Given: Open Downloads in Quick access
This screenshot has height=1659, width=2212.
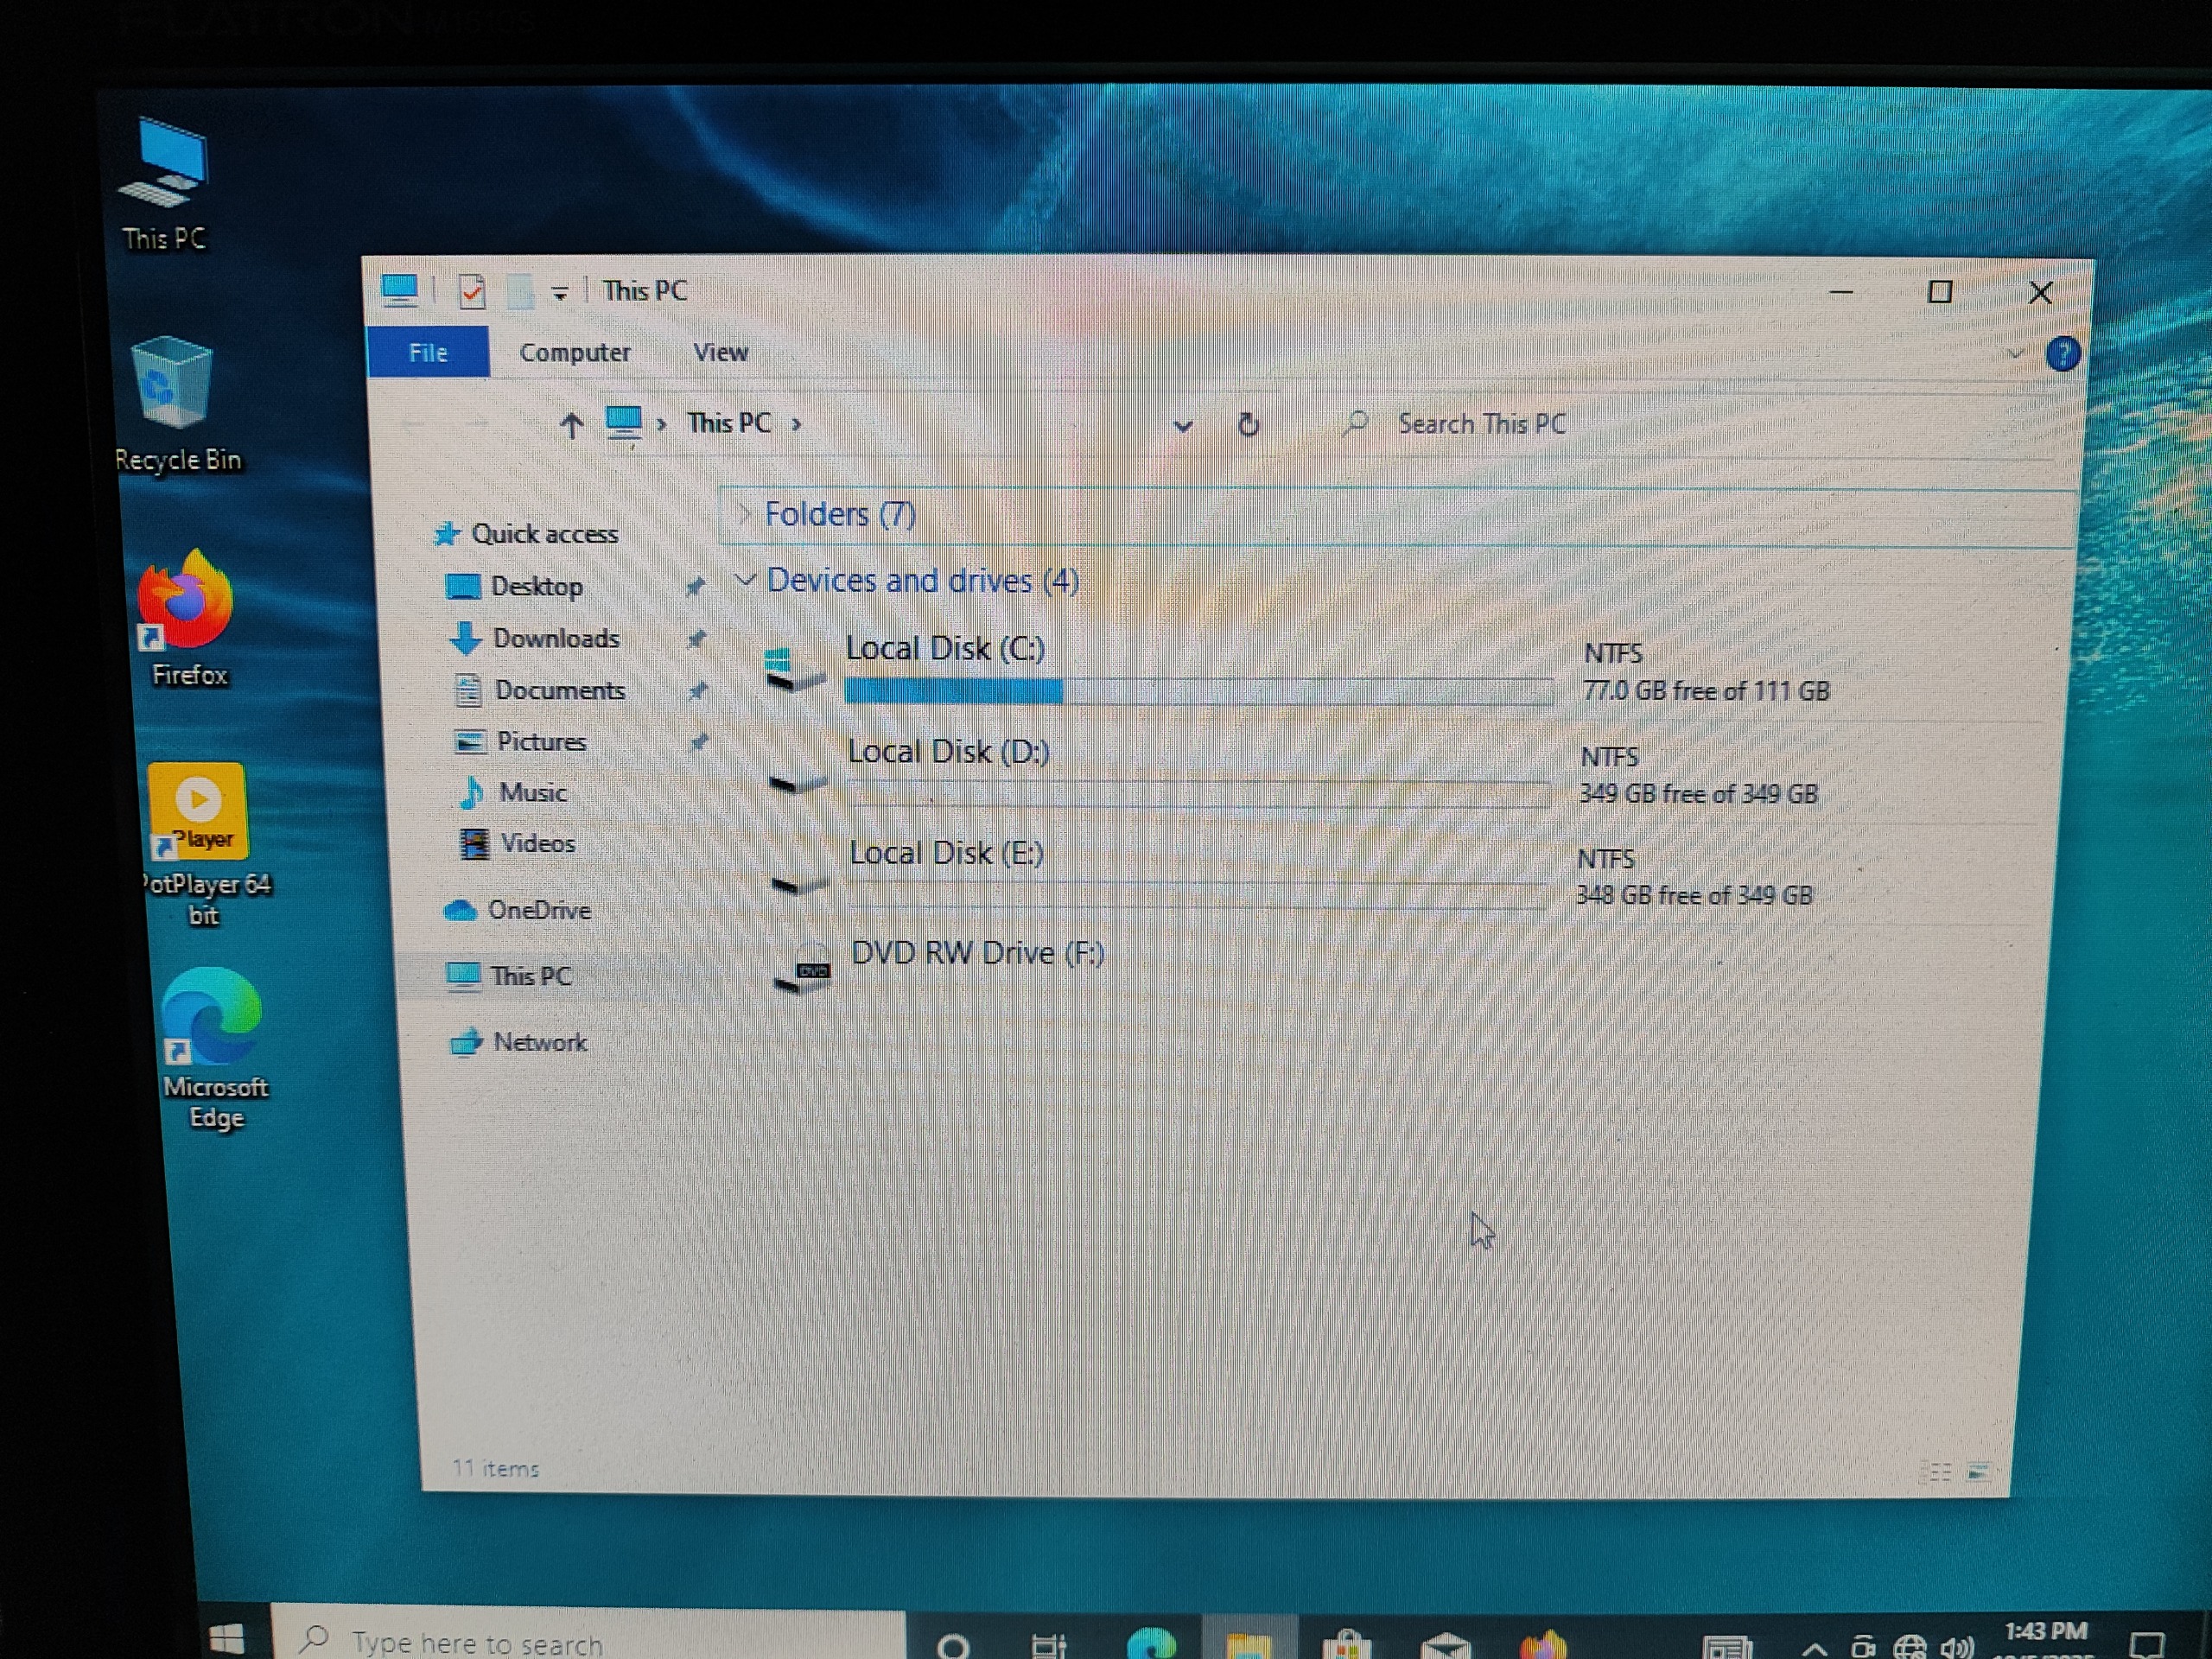Looking at the screenshot, I should tap(555, 639).
